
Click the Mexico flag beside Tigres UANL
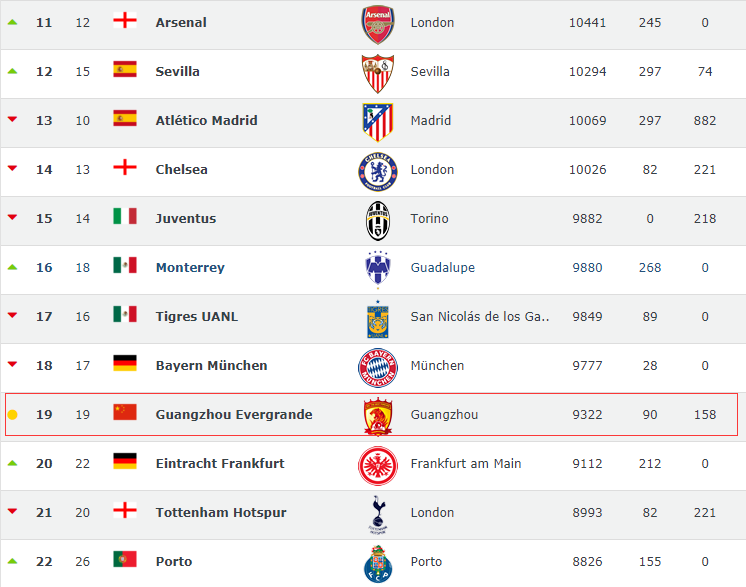[125, 314]
